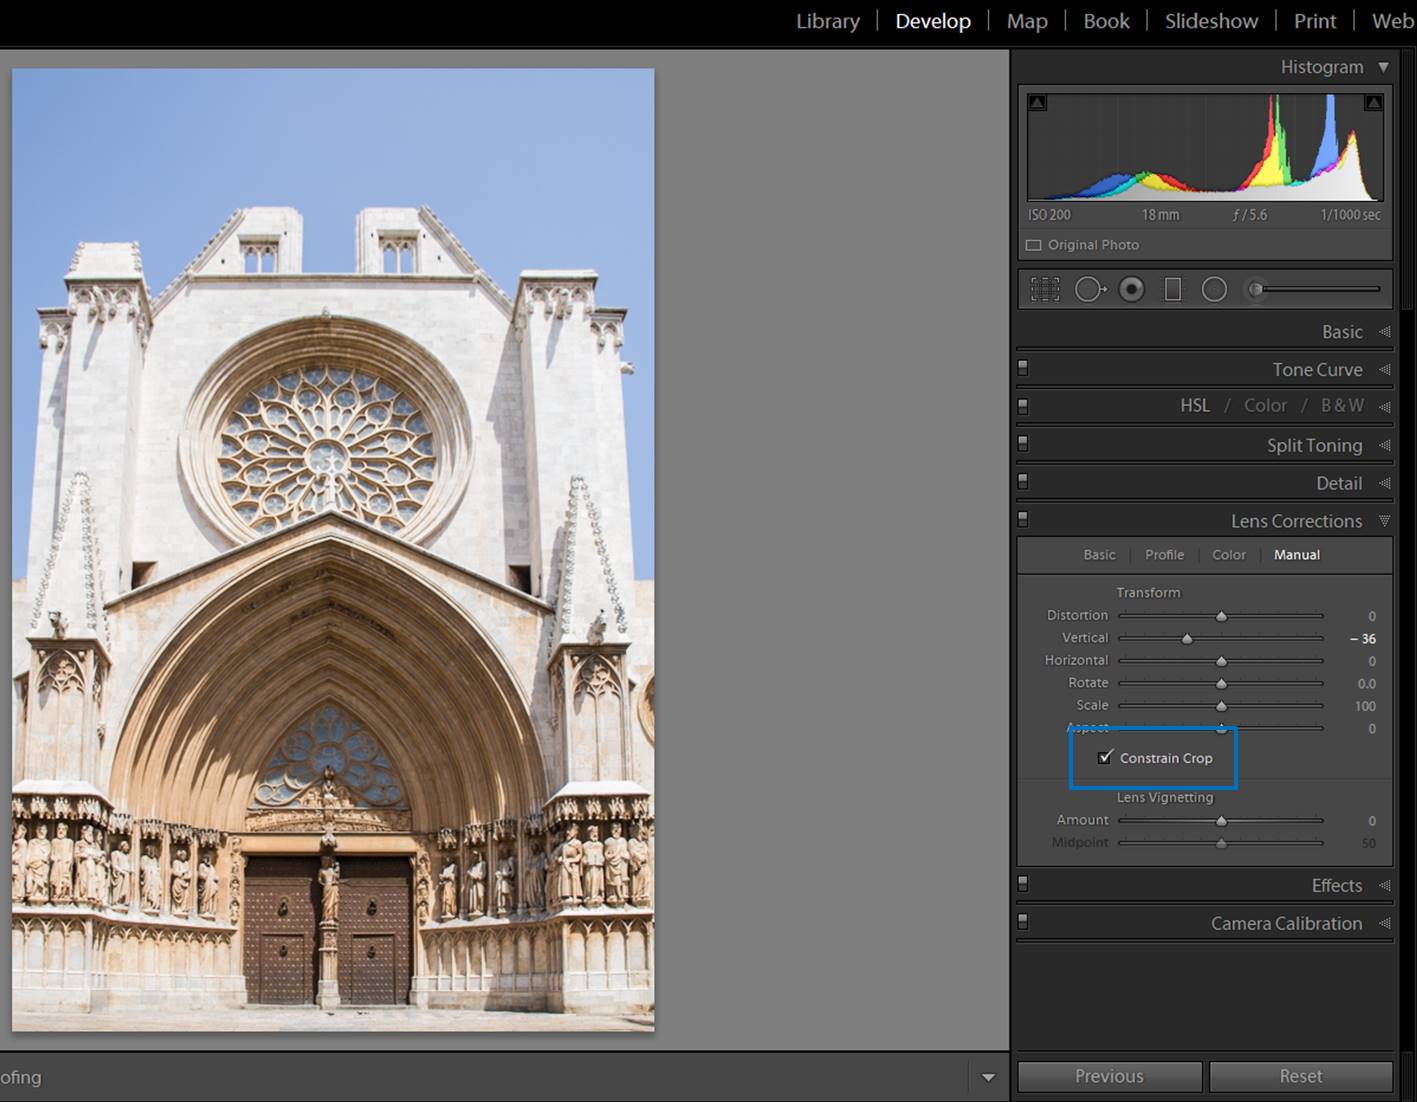Expand the HSL panel triangle
Viewport: 1417px width, 1102px height.
tap(1385, 406)
